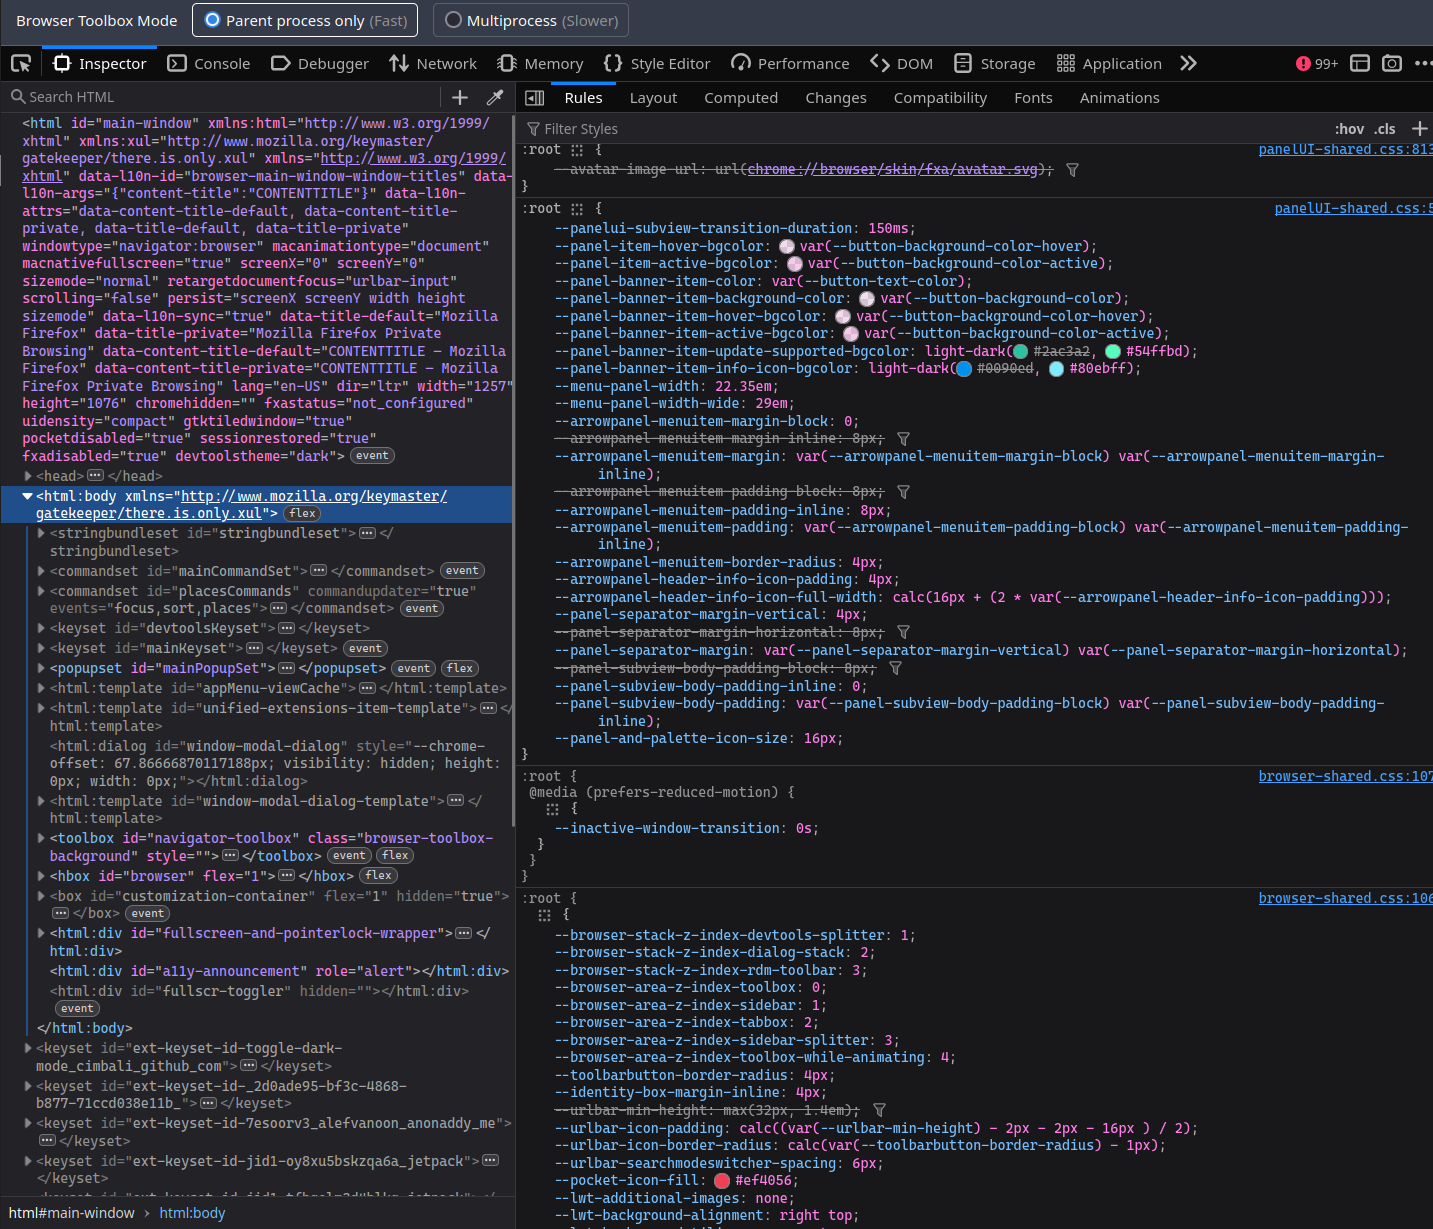Viewport: 1433px width, 1229px height.
Task: Click the 99+ error count icon
Action: (1316, 63)
